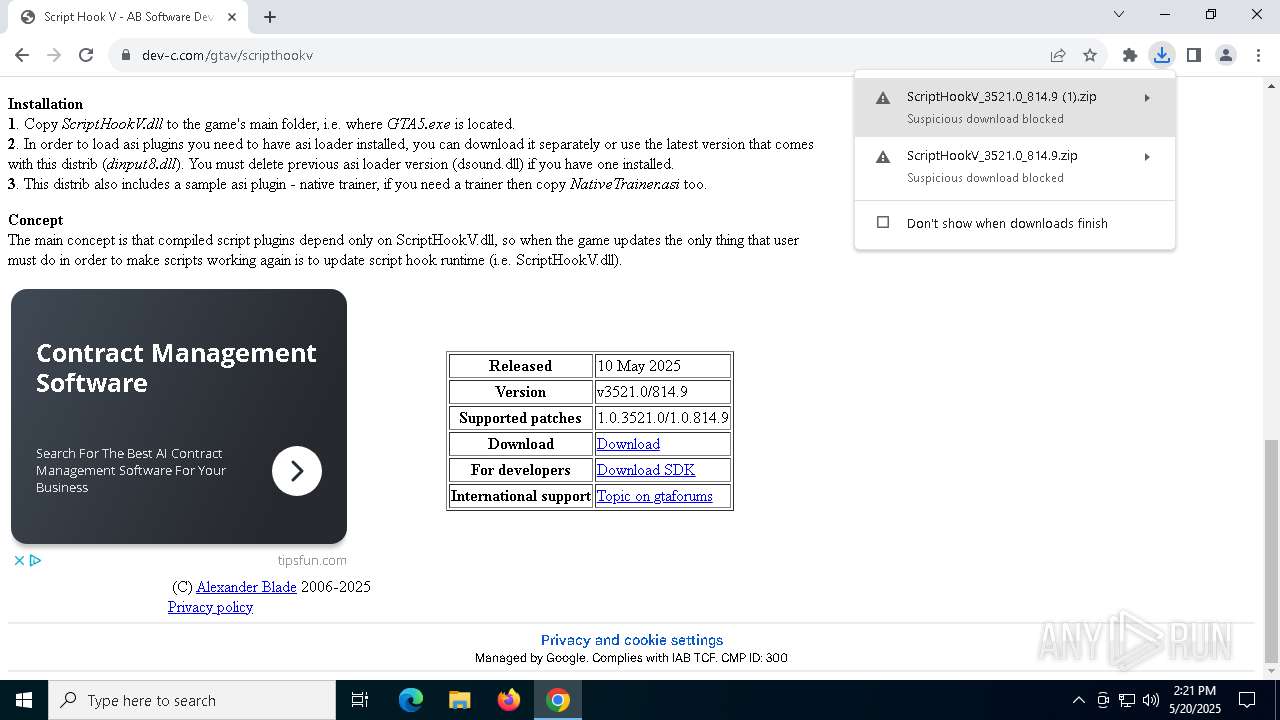Viewport: 1280px width, 720px height.
Task: Open Topic on gtaforums link
Action: (655, 496)
